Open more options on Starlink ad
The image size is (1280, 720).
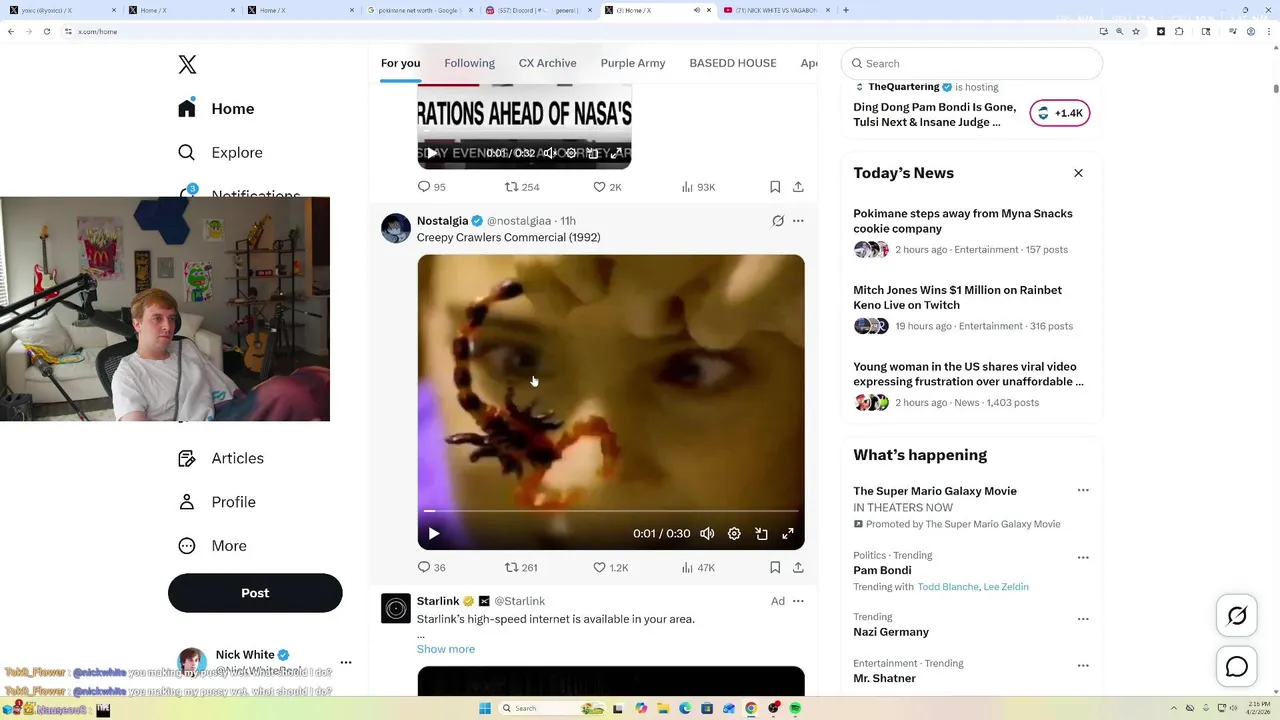click(x=798, y=601)
